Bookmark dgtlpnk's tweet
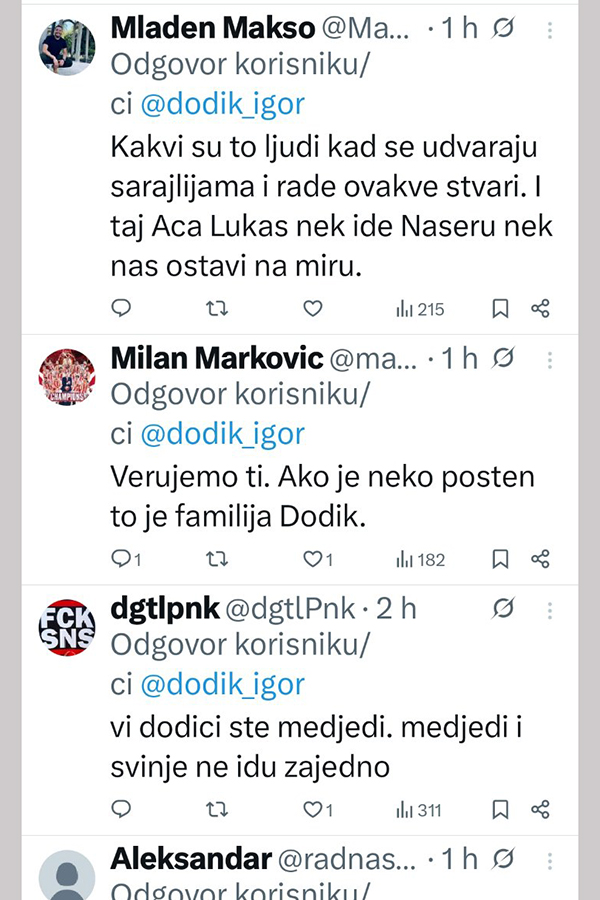 click(x=500, y=809)
